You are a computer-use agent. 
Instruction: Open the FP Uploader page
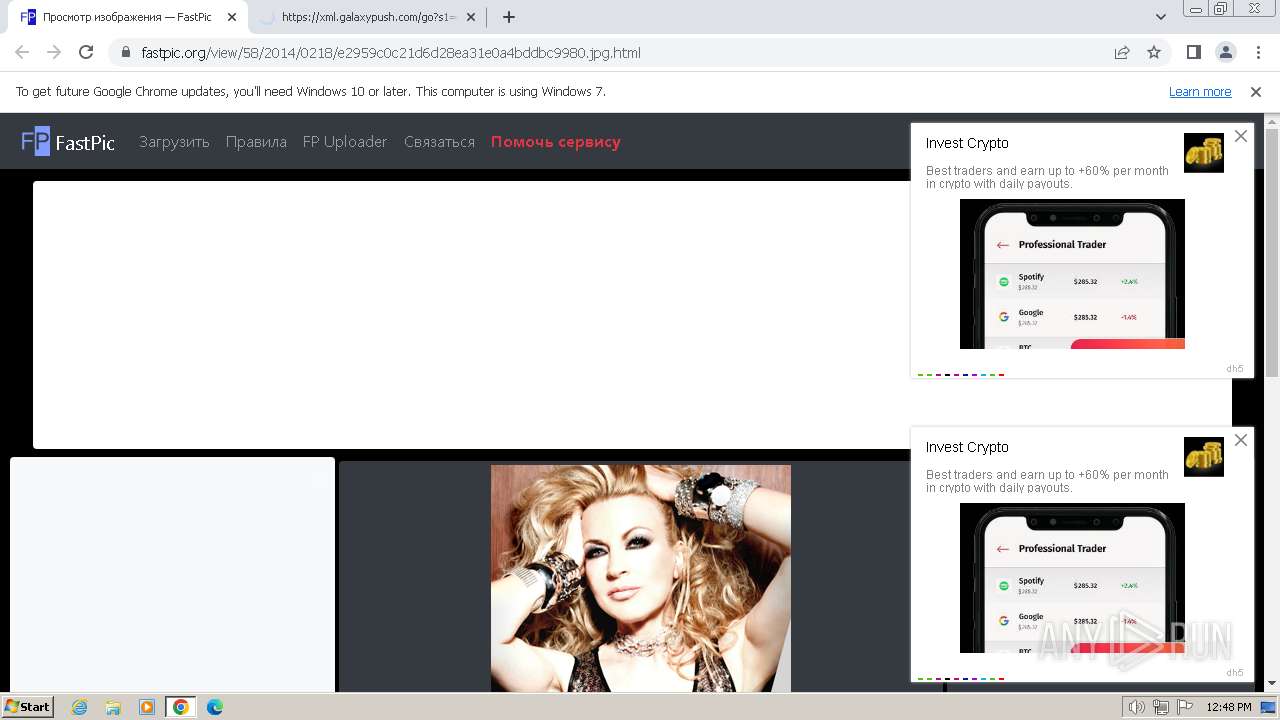point(345,142)
